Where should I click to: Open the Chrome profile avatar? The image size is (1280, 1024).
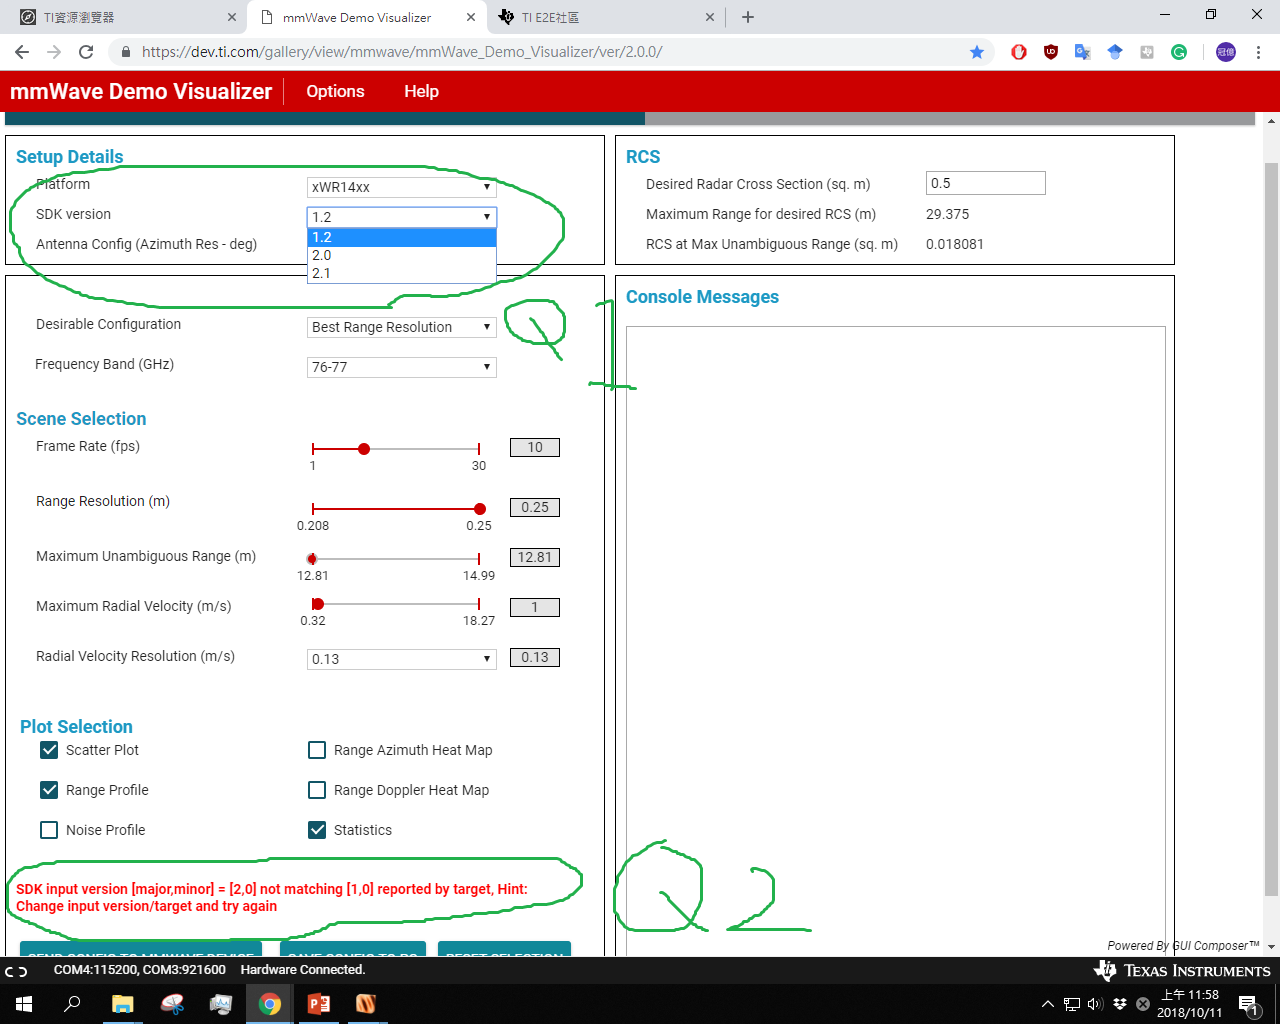pyautogui.click(x=1226, y=52)
